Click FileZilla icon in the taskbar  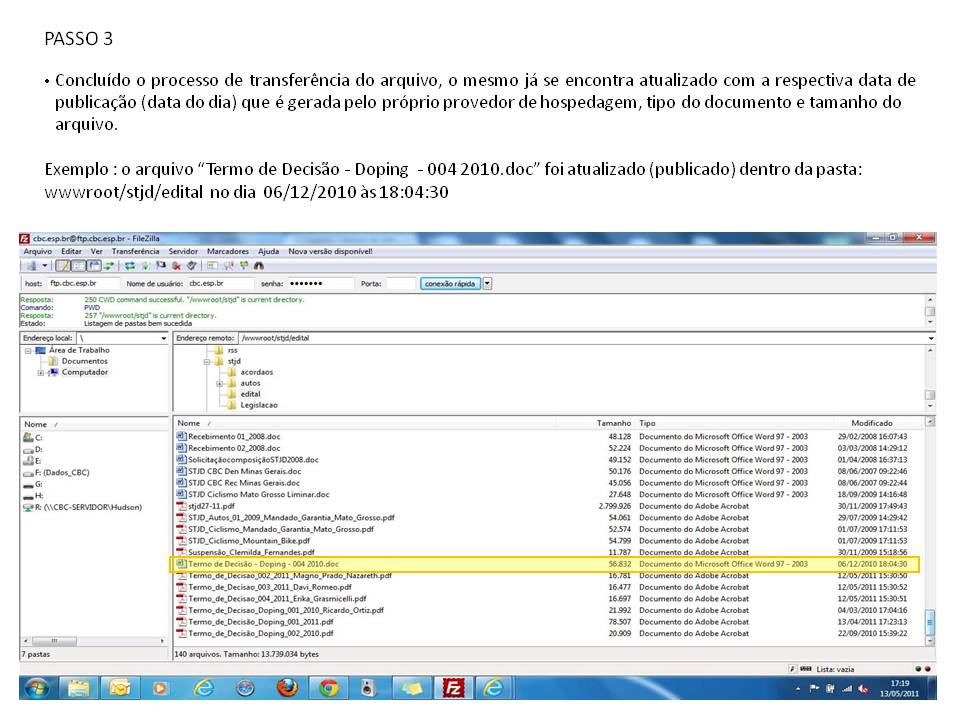pyautogui.click(x=454, y=688)
